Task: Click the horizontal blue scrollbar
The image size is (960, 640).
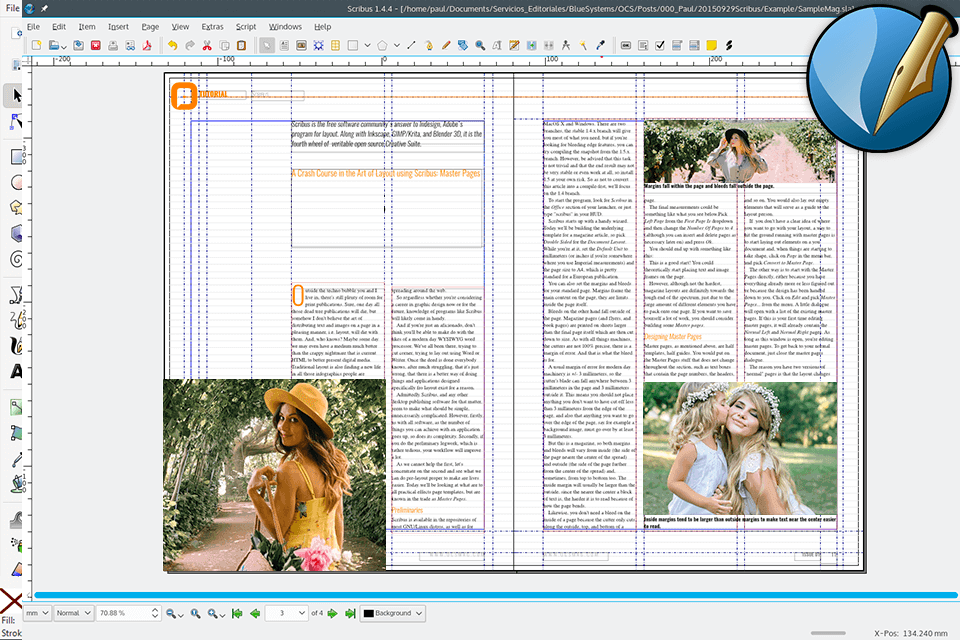Action: tap(480, 596)
